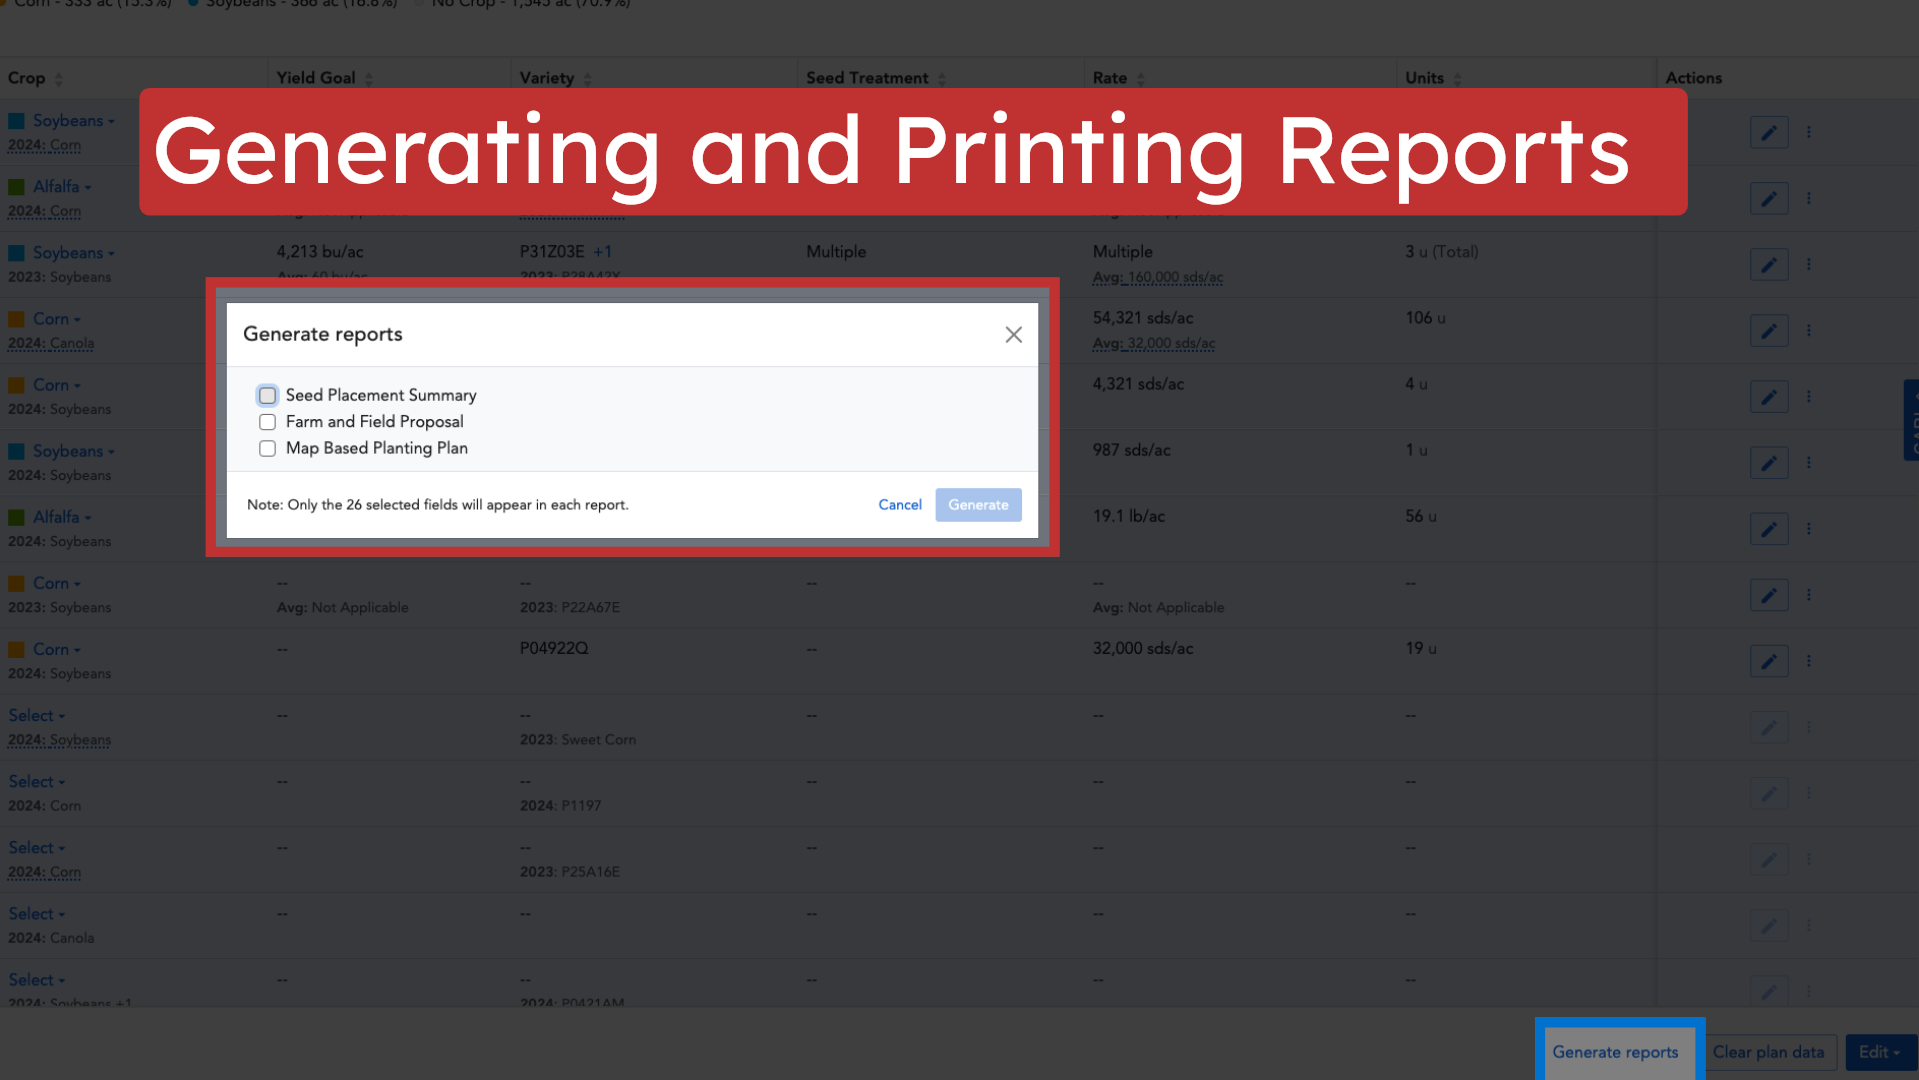The height and width of the screenshot is (1080, 1919).
Task: Open the more options menu for the 3 u (Total) row
Action: point(1809,264)
